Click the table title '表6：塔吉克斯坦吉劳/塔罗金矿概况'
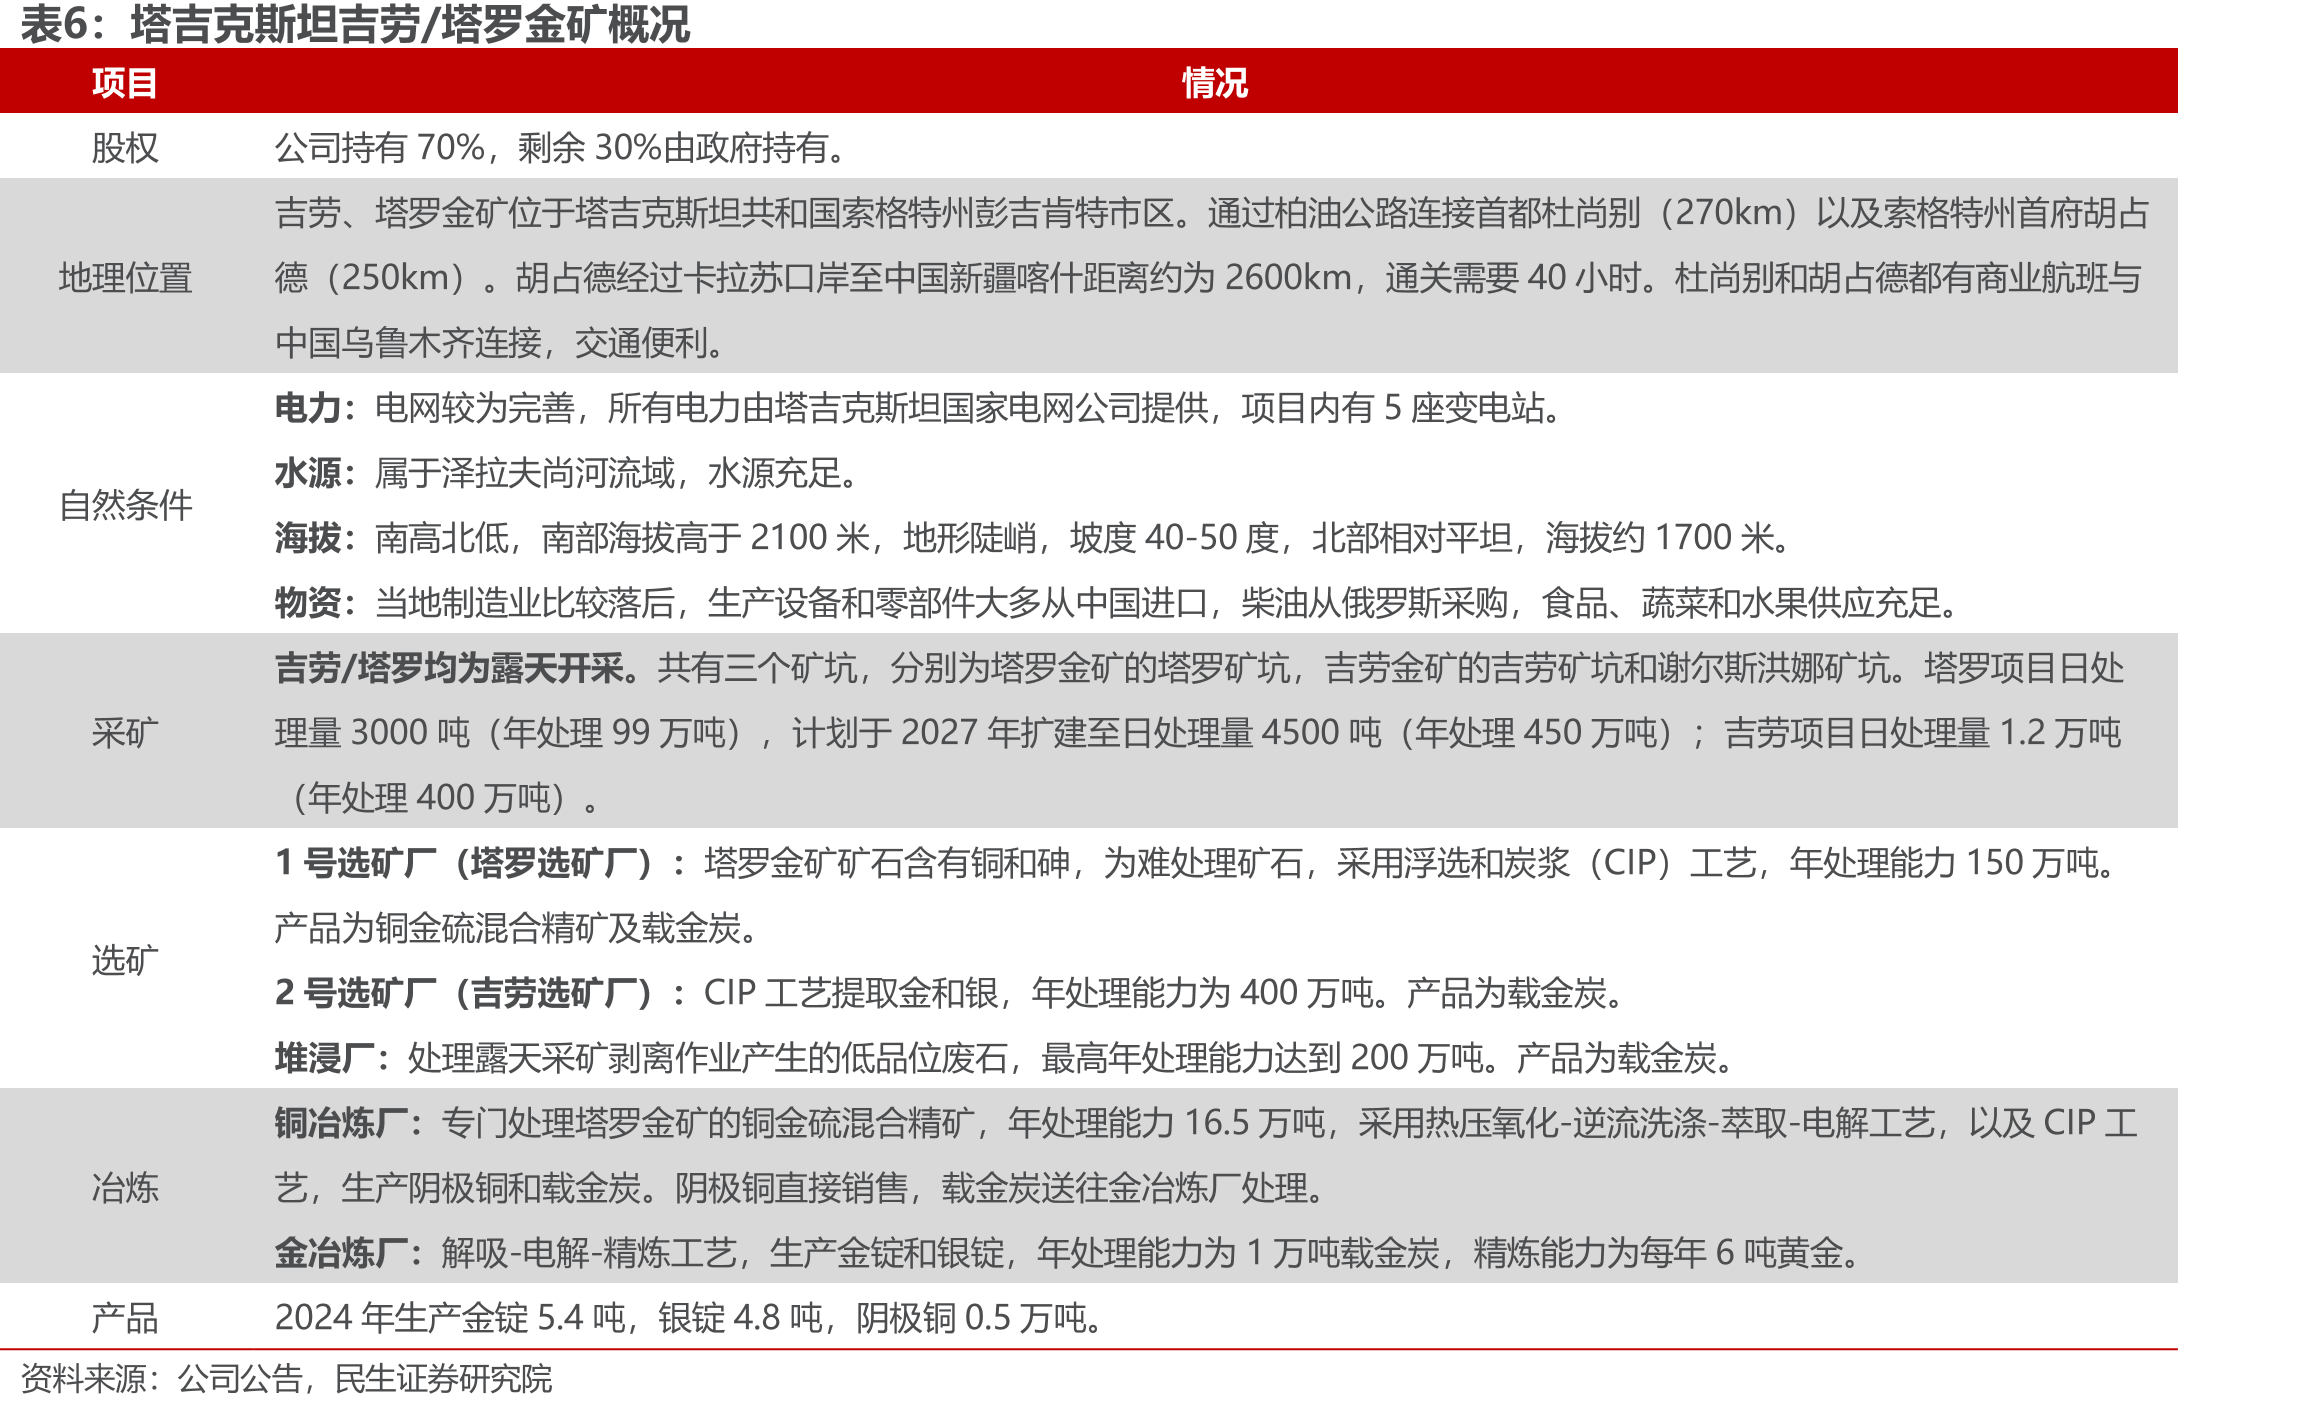The image size is (2310, 1409). point(355,24)
